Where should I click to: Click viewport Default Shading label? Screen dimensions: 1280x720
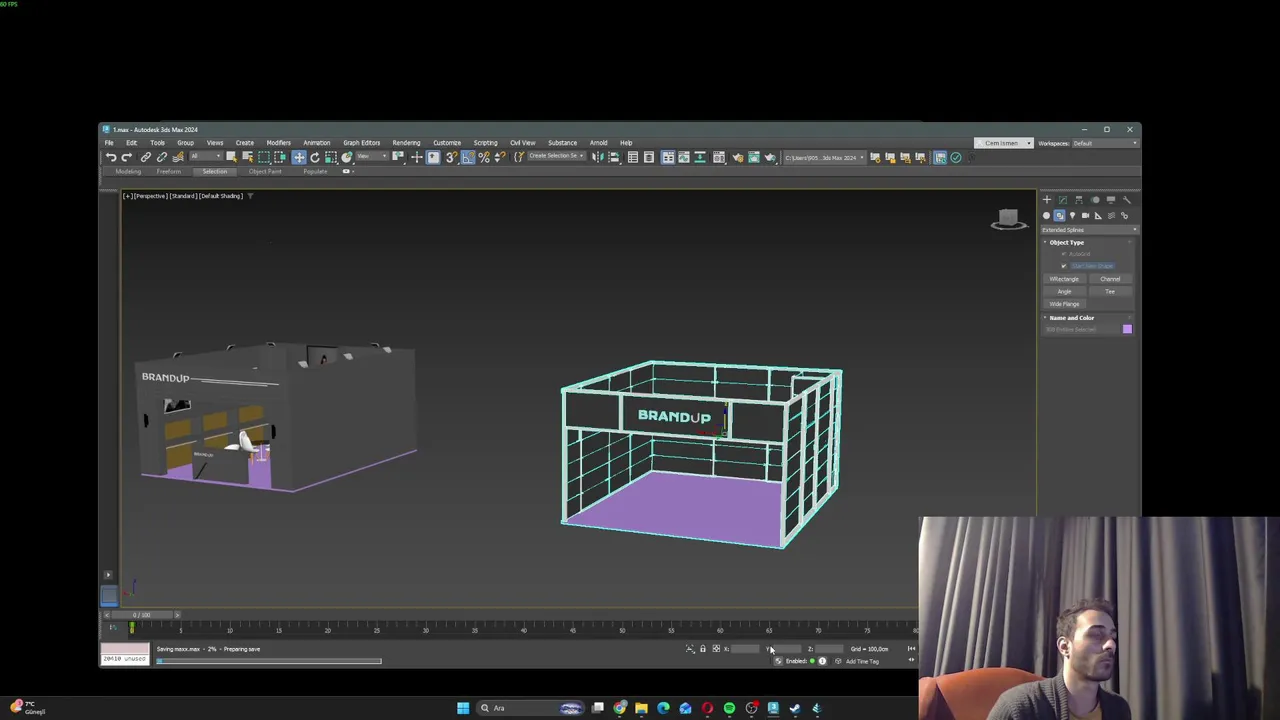click(x=221, y=196)
